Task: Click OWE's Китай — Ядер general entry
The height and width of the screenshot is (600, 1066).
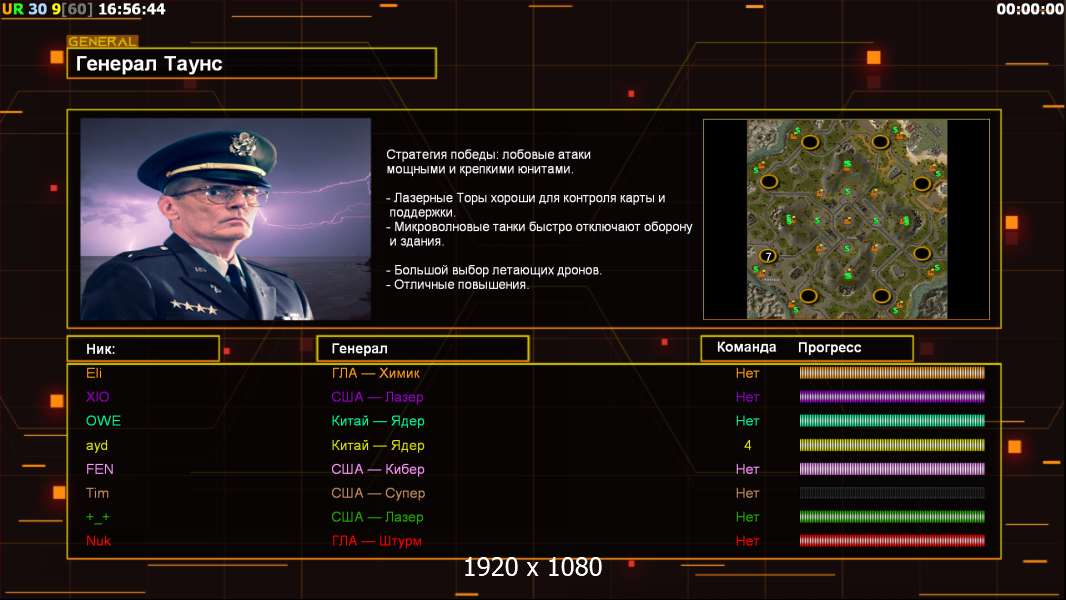Action: point(378,421)
